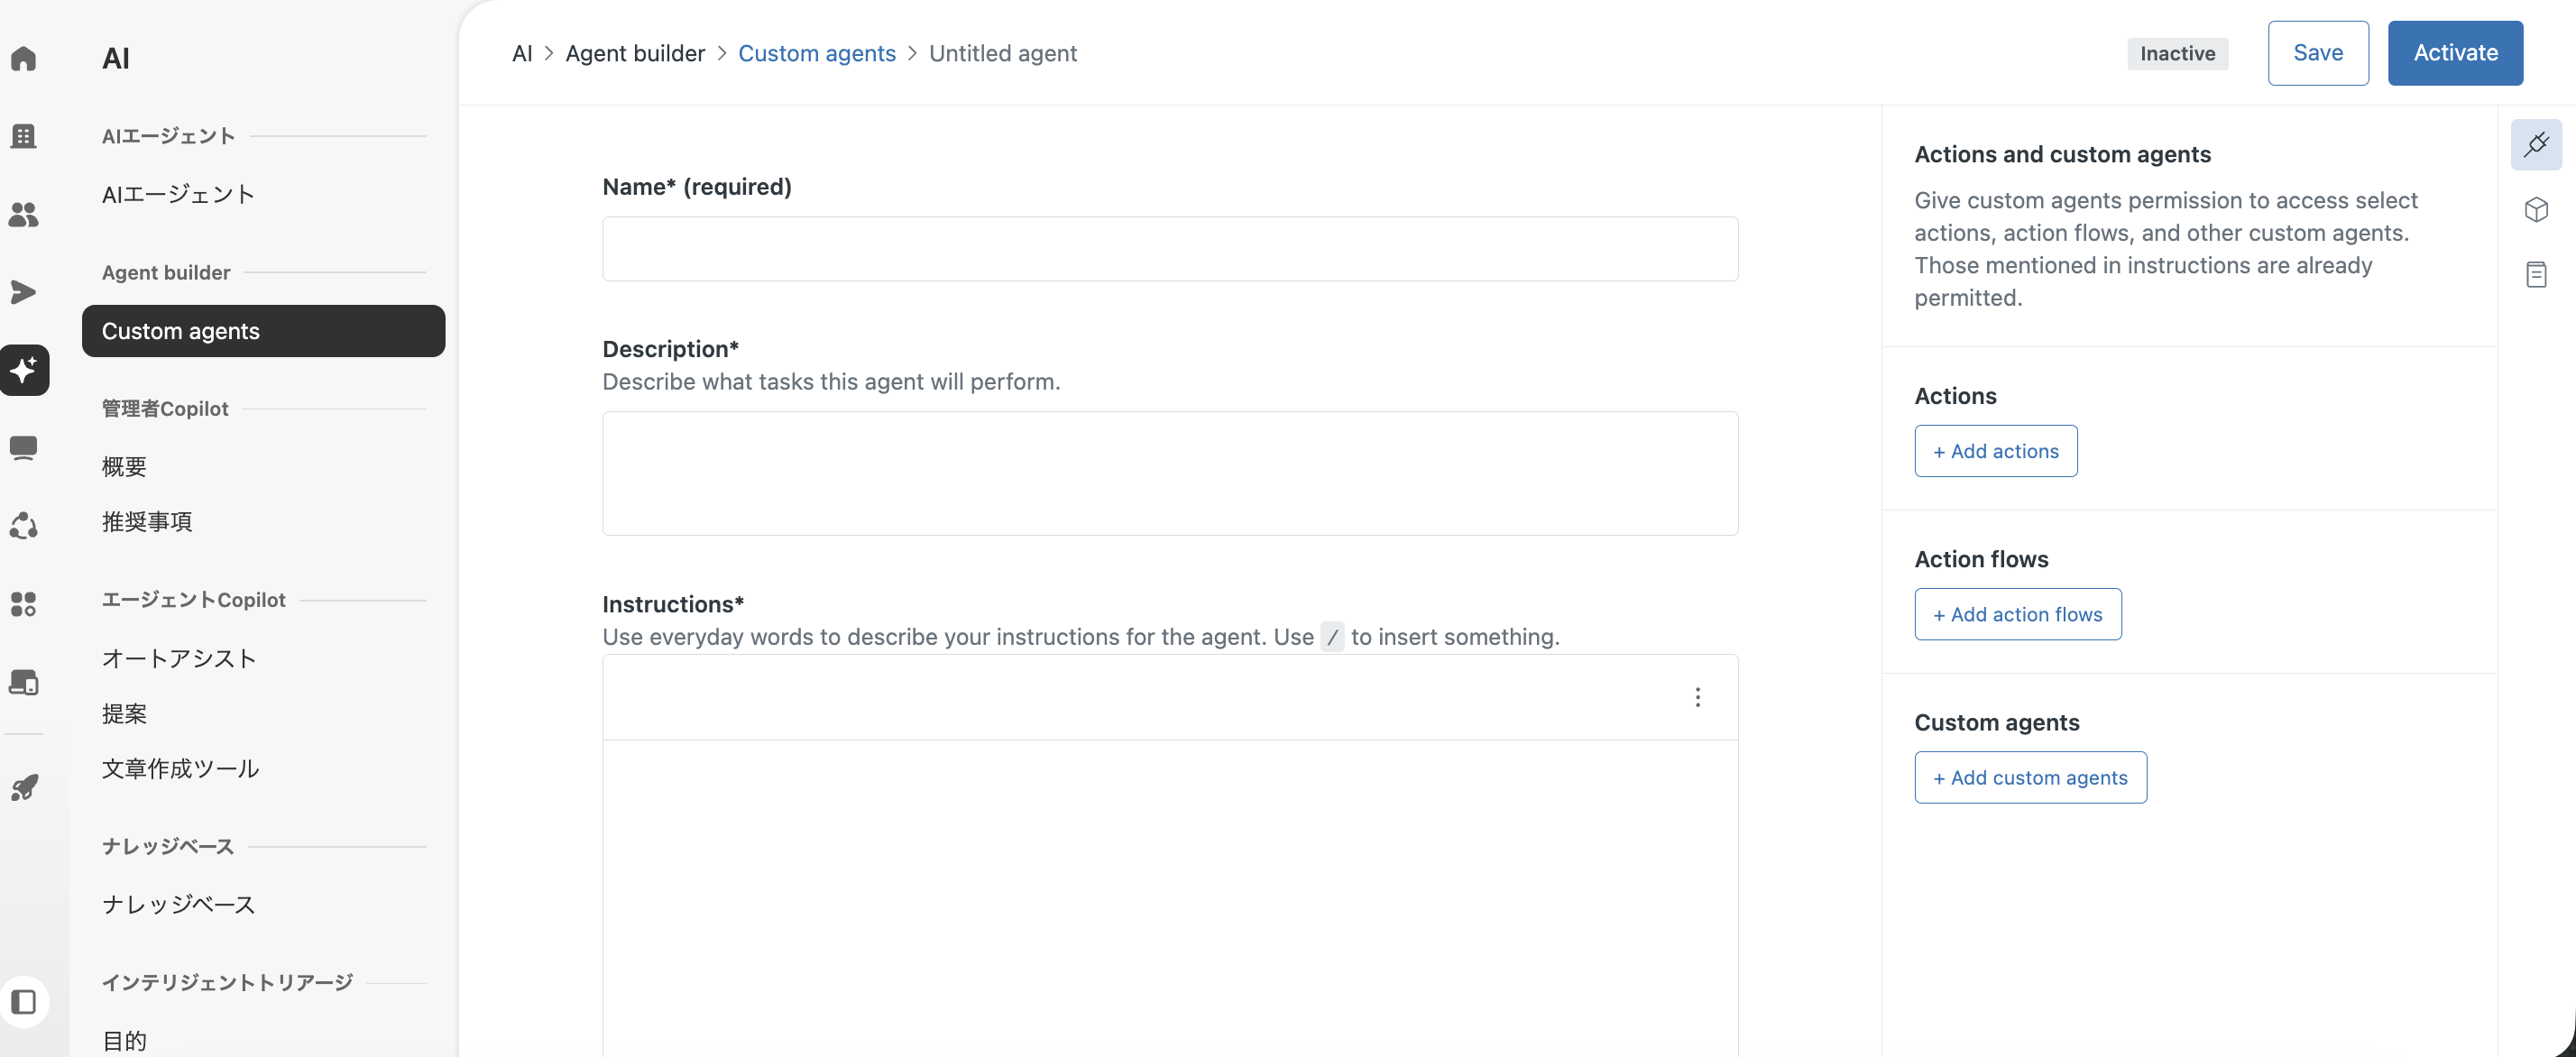Open the Home icon in left rail
Viewport: 2576px width, 1057px height.
coord(24,58)
